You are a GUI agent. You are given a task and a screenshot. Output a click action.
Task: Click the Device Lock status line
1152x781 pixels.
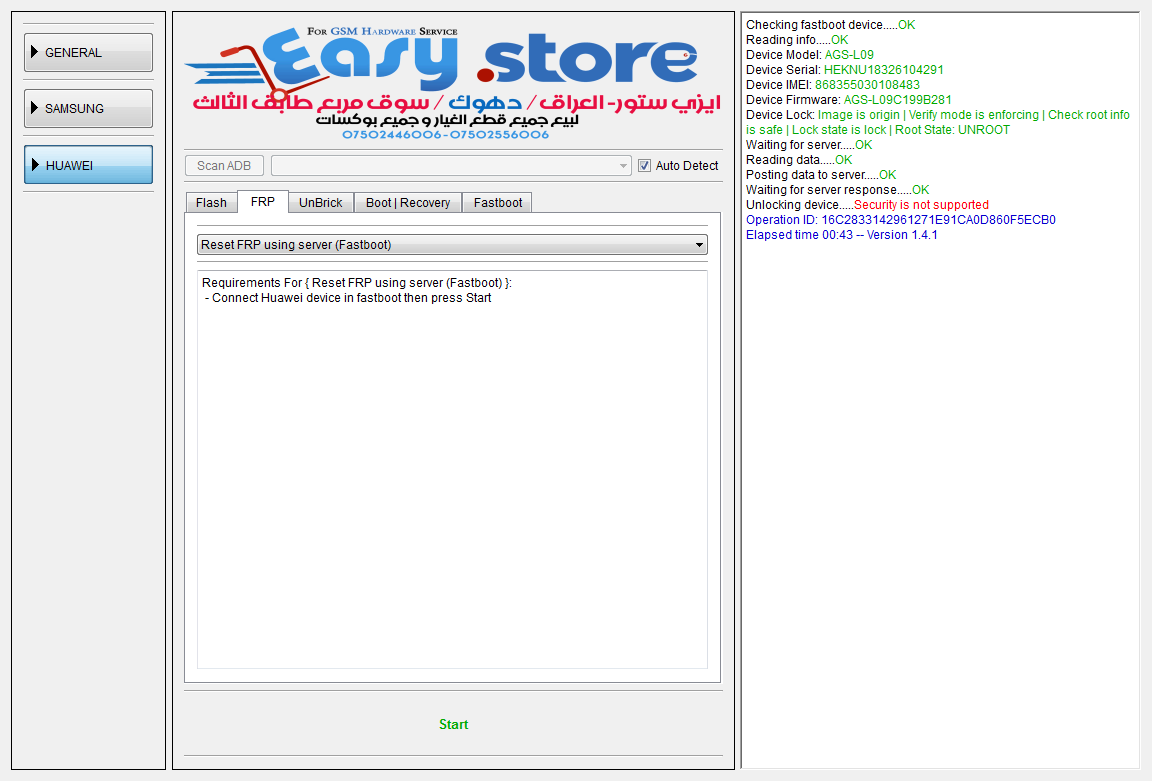(x=938, y=122)
